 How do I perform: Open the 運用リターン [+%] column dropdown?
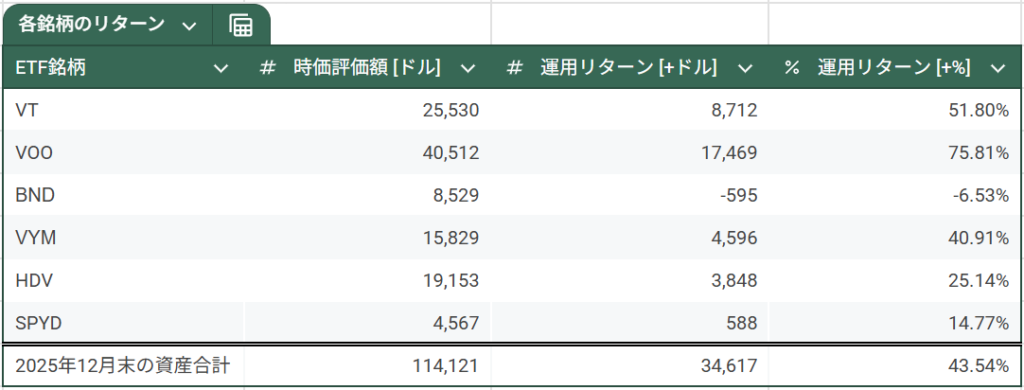point(997,68)
